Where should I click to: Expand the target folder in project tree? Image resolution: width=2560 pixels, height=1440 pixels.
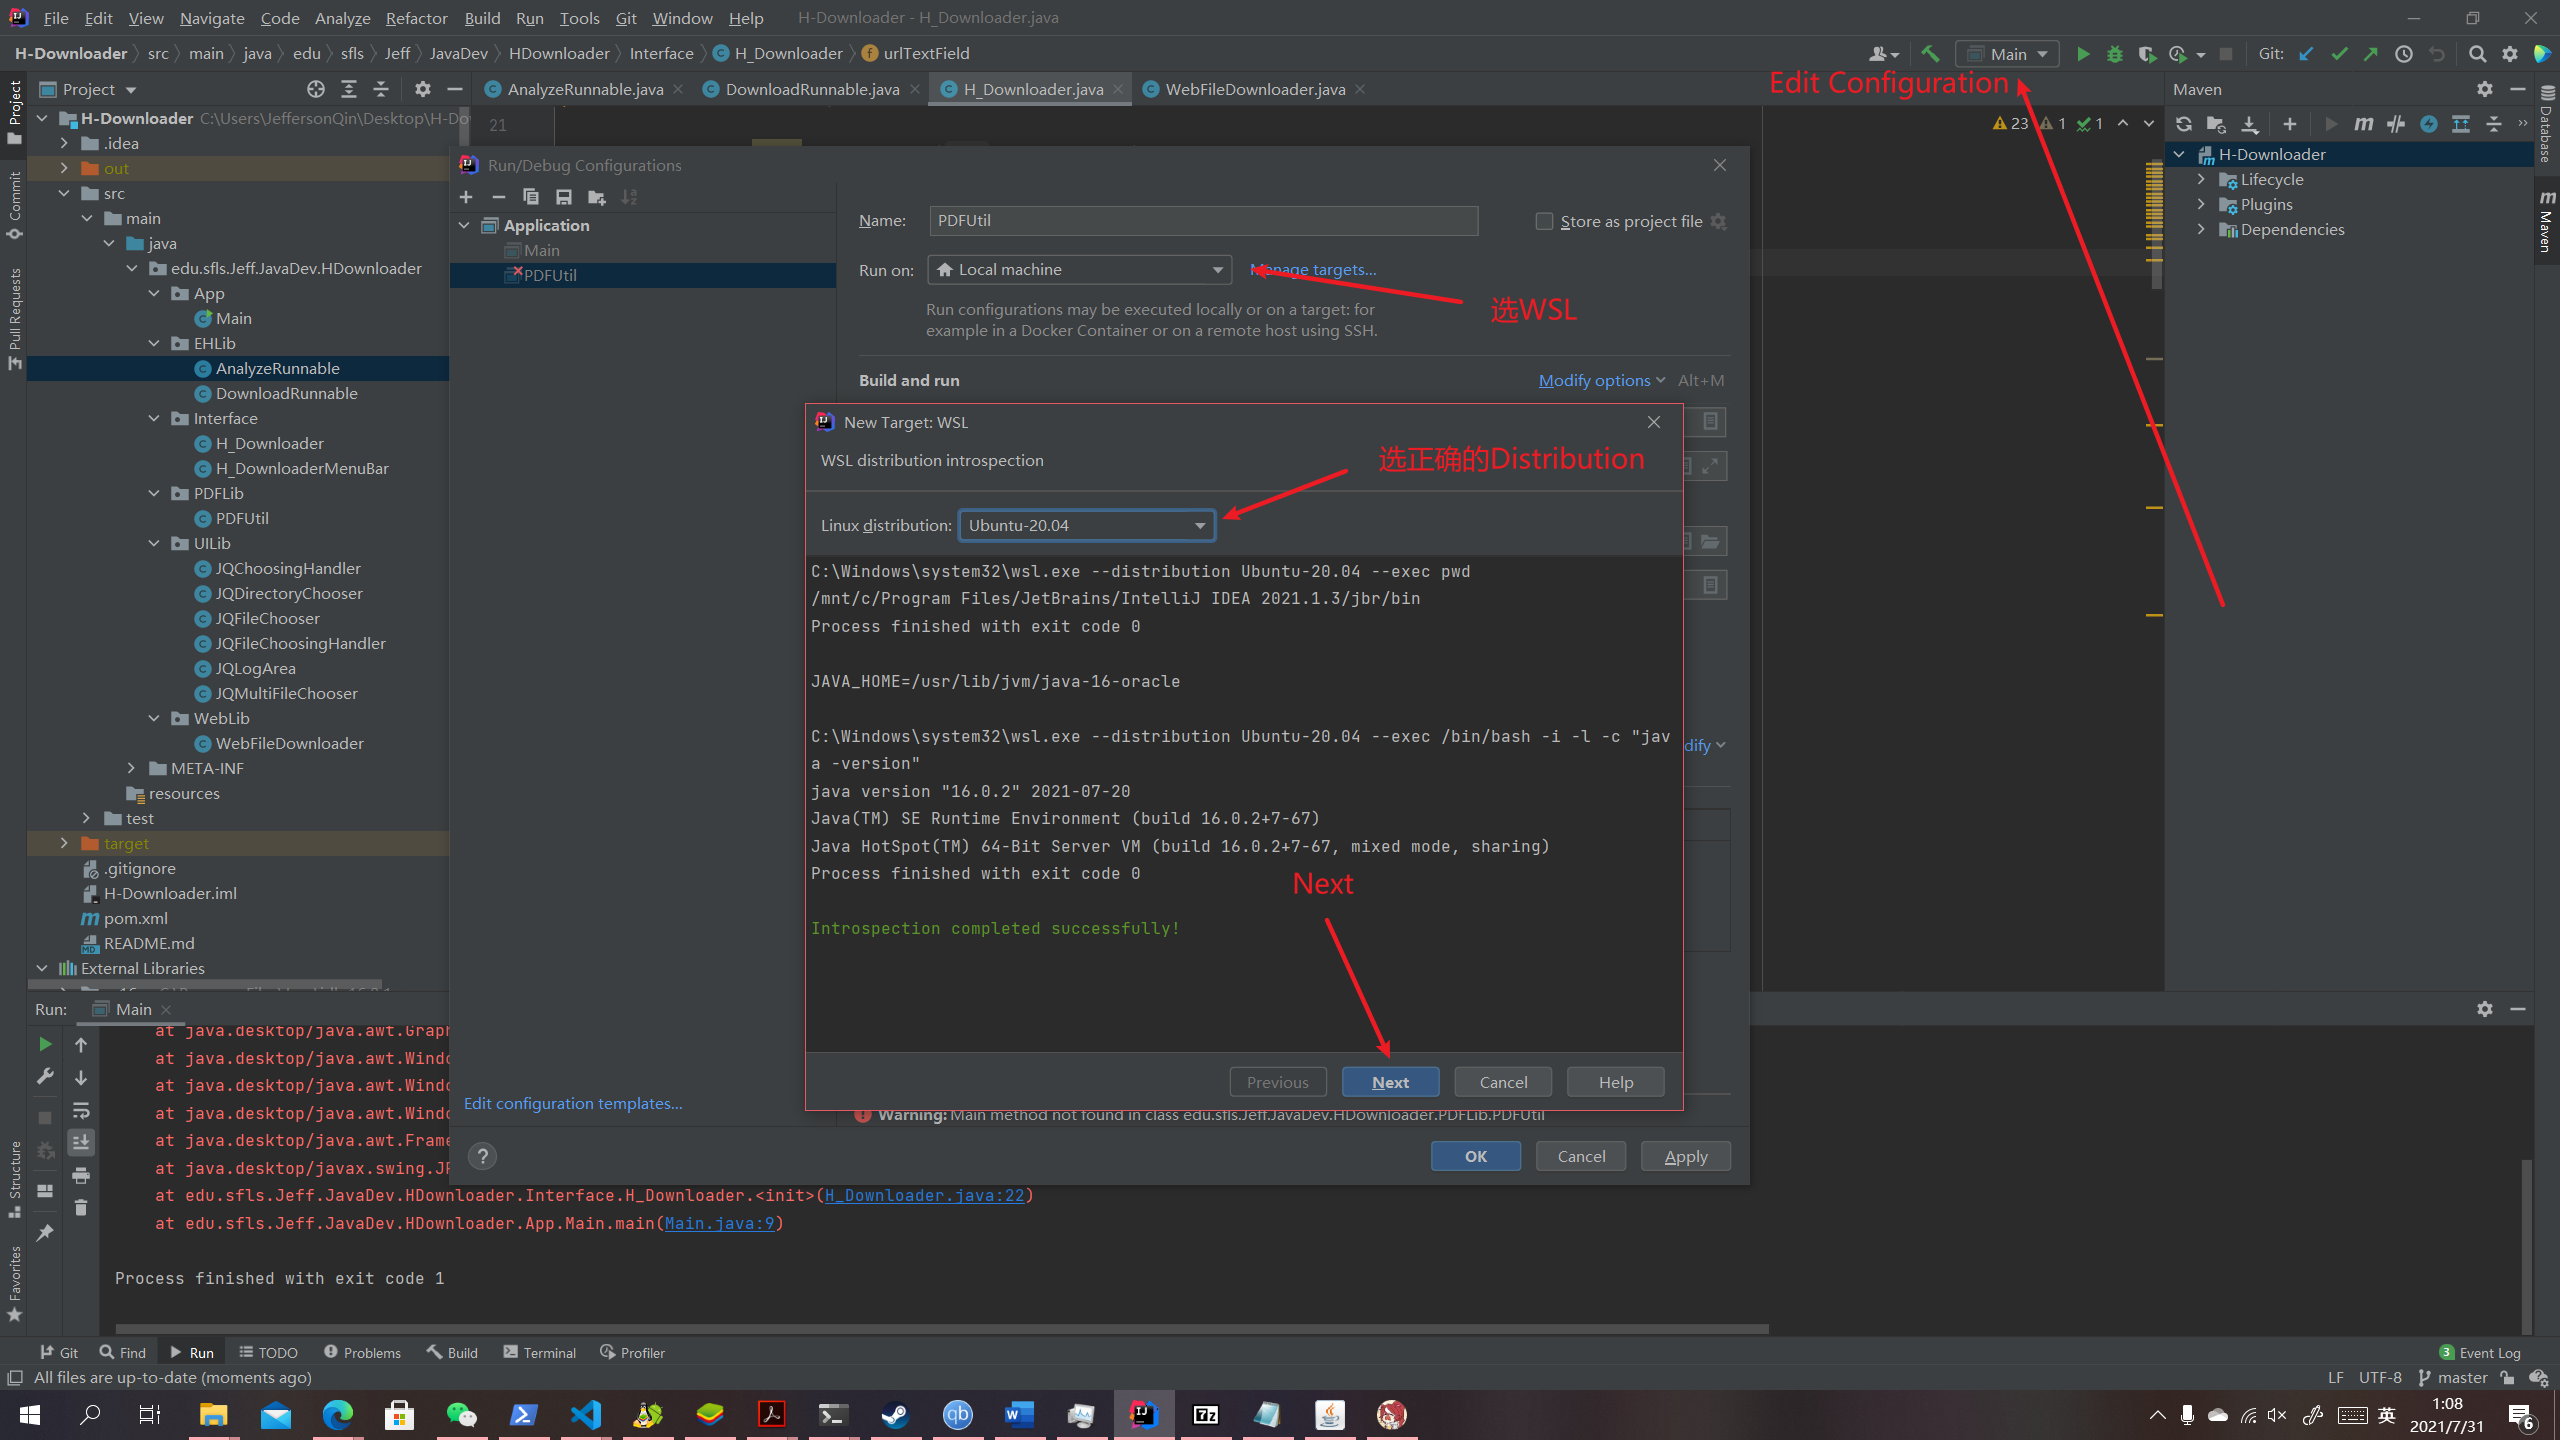64,843
